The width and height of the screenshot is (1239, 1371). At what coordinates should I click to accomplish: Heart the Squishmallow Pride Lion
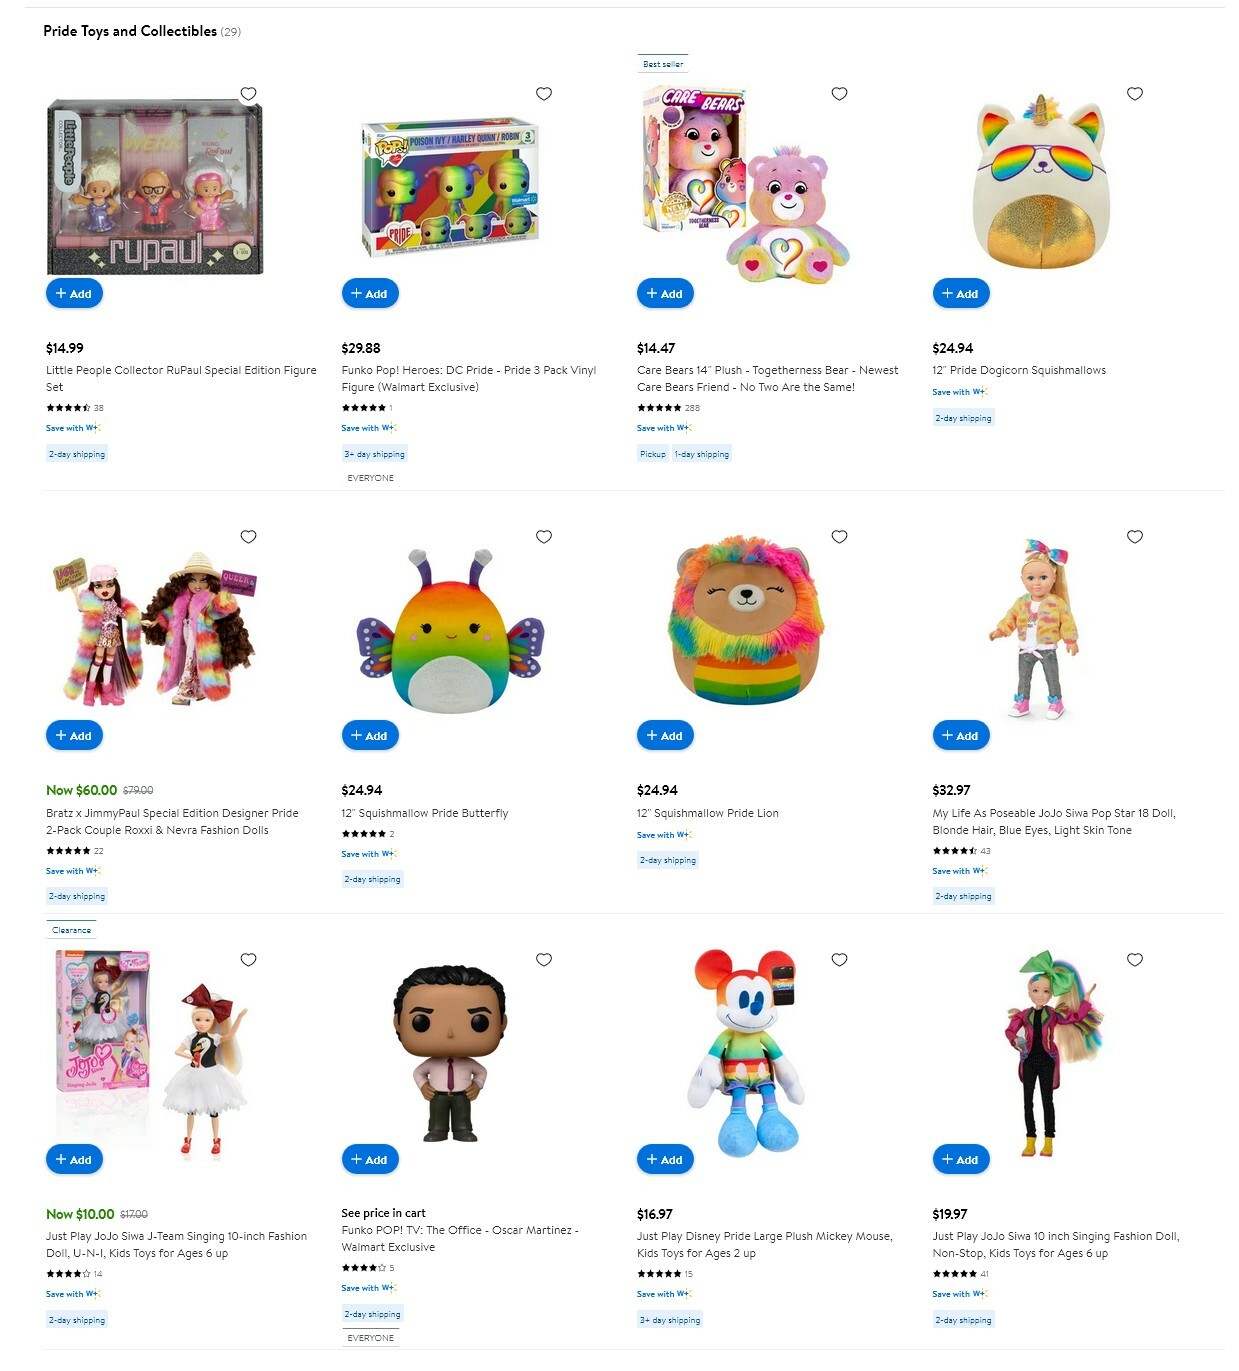pos(839,537)
